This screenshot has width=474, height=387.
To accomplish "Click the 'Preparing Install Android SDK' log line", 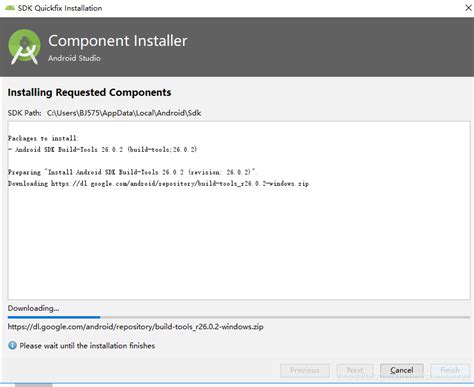I will point(132,172).
